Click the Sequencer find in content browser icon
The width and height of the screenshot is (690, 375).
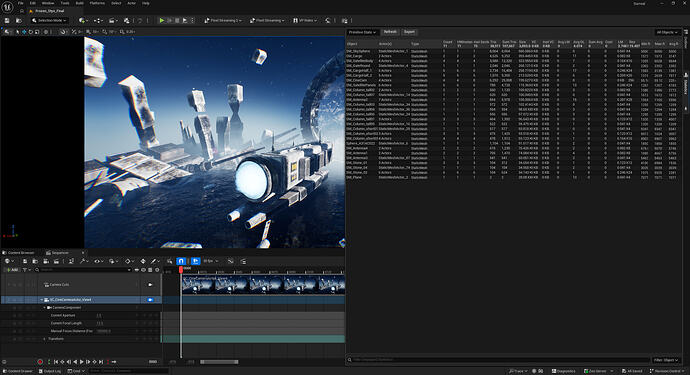pos(35,261)
